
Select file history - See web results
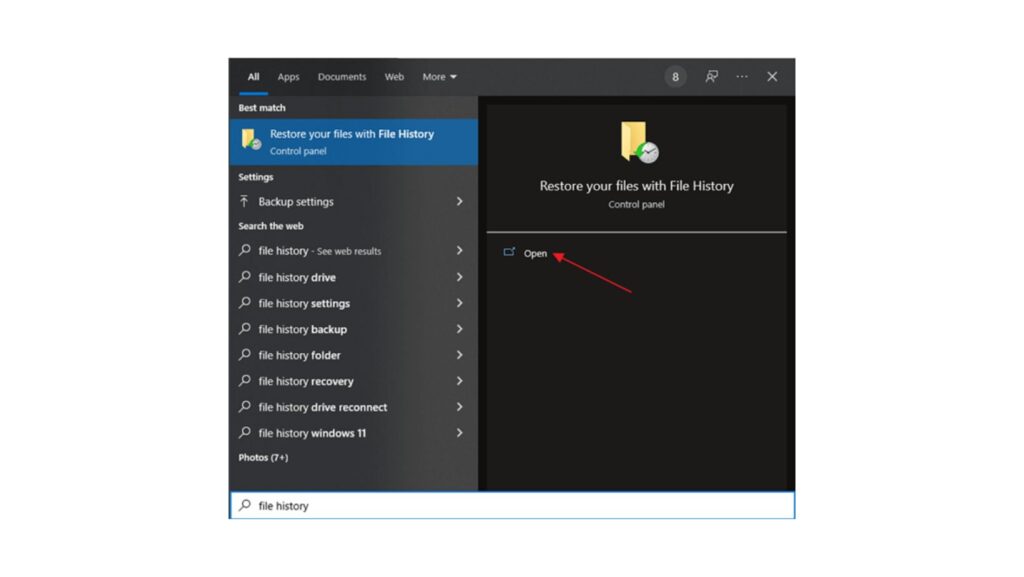tap(353, 251)
